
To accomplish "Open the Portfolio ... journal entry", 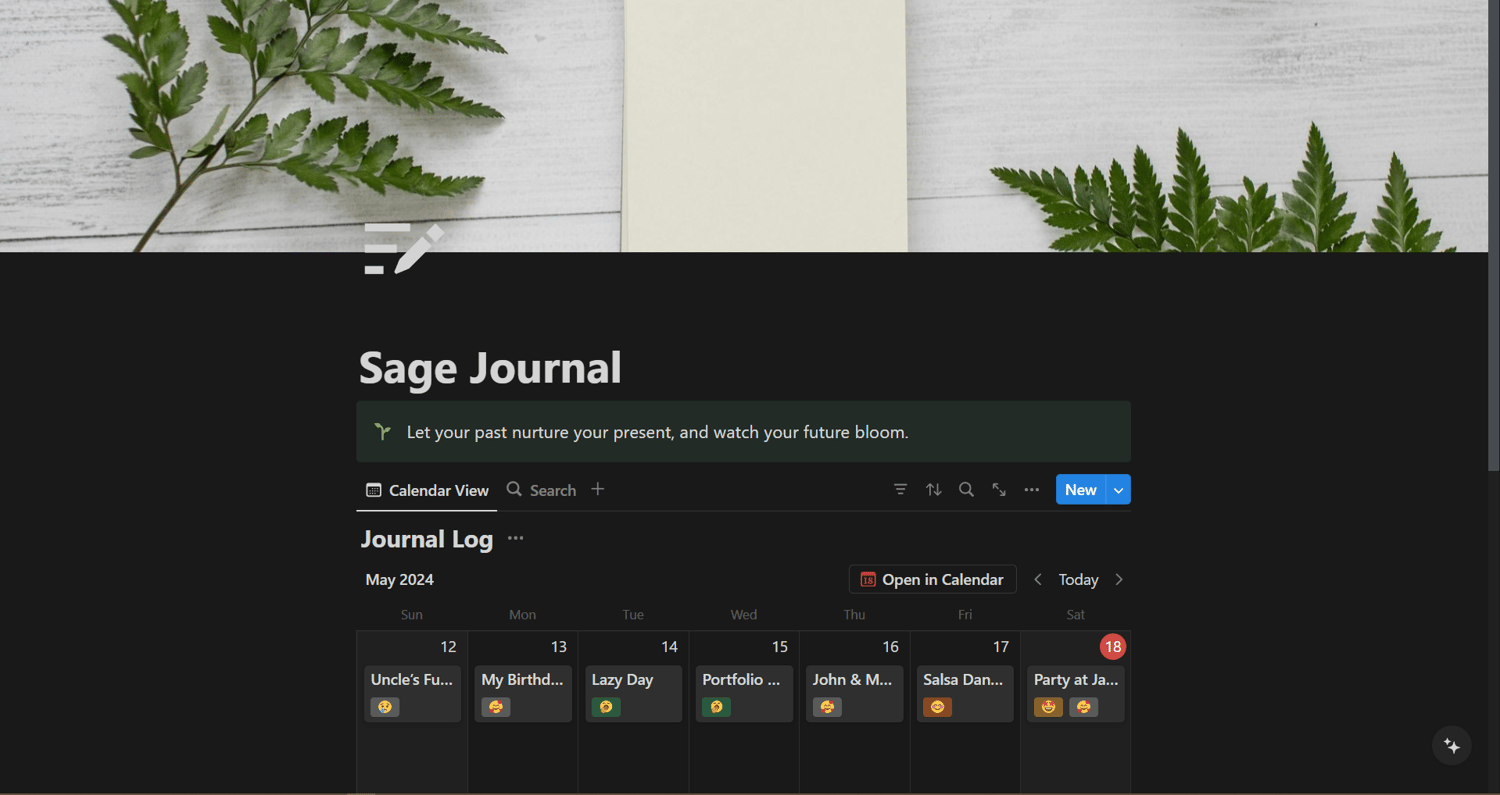I will pyautogui.click(x=744, y=693).
